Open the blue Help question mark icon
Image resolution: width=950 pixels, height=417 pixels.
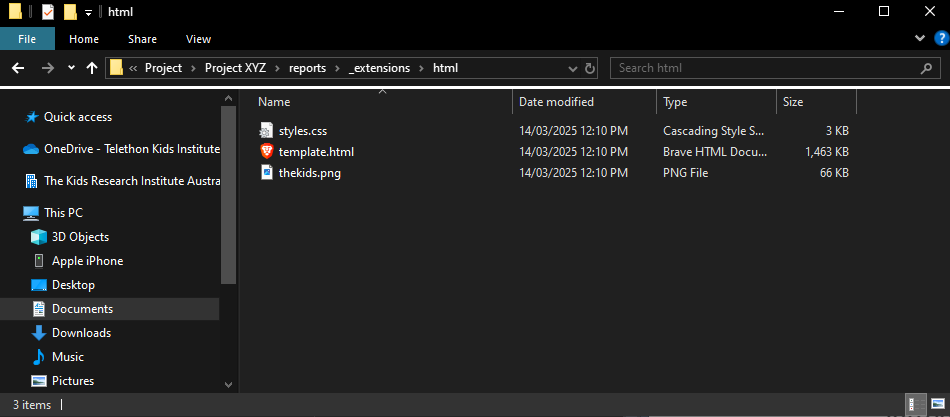coord(940,38)
